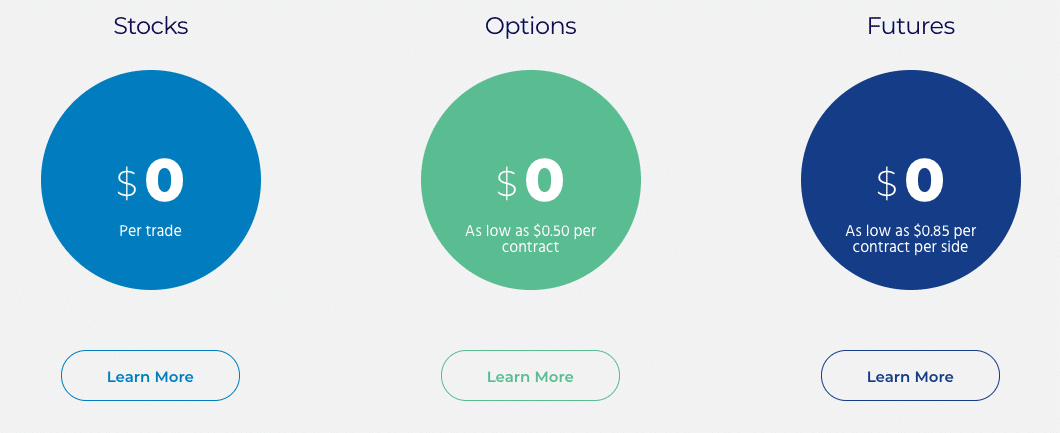Screen dimensions: 1060x433
Task: Click the bold zero in the green Options circle
Action: (544, 180)
